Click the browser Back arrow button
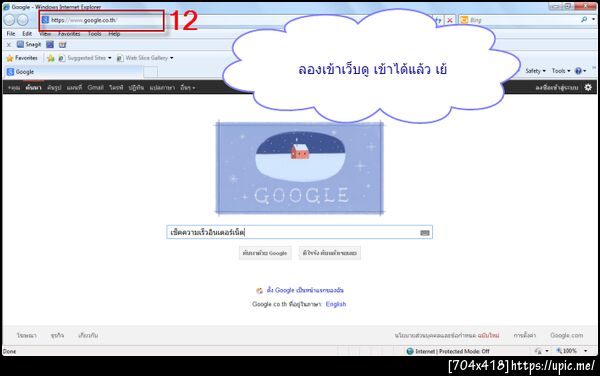This screenshot has height=376, width=600. point(10,20)
